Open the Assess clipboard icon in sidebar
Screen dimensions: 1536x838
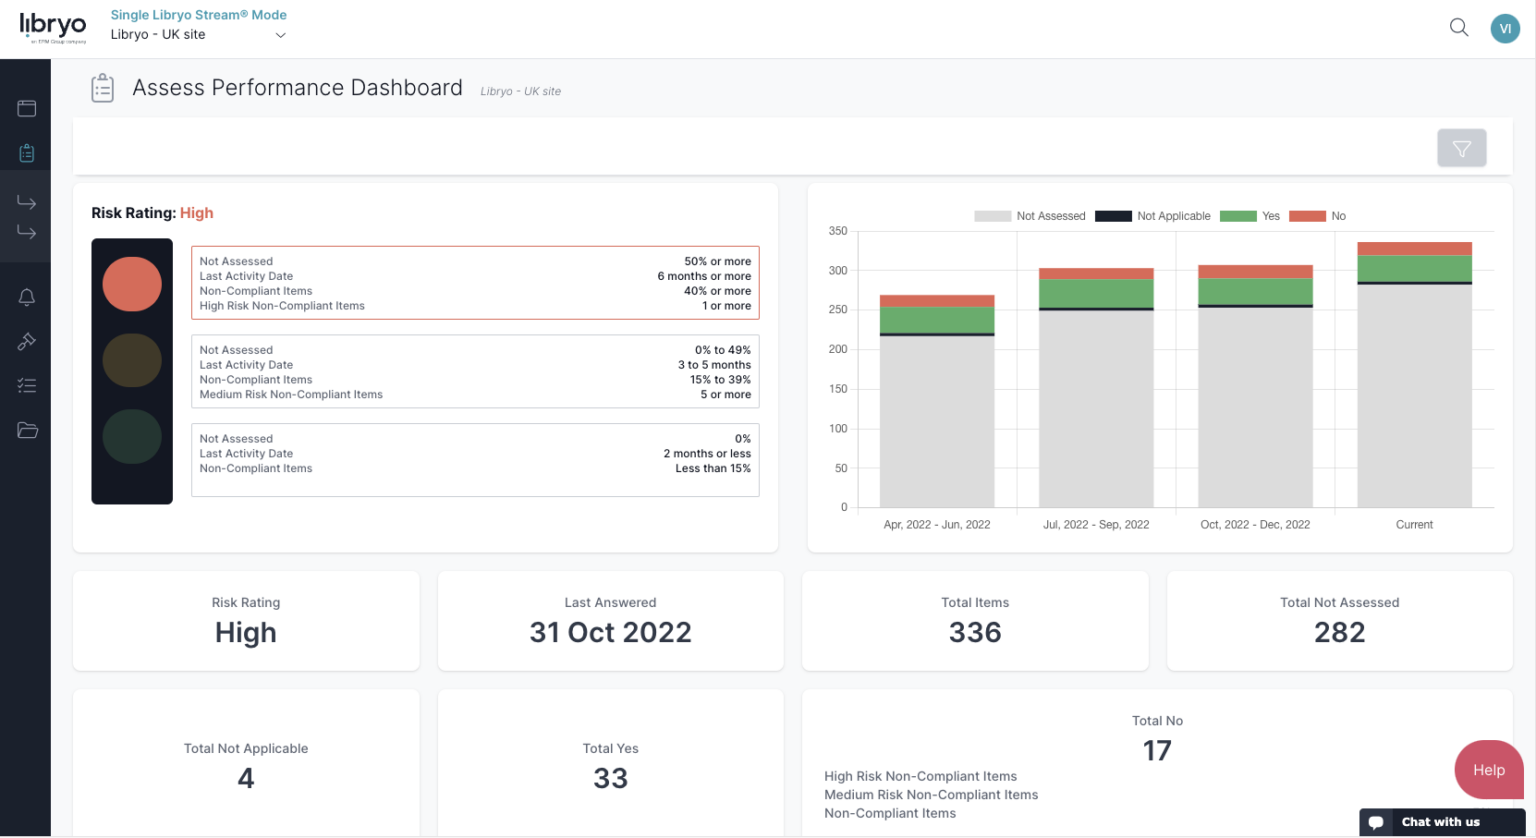[26, 152]
